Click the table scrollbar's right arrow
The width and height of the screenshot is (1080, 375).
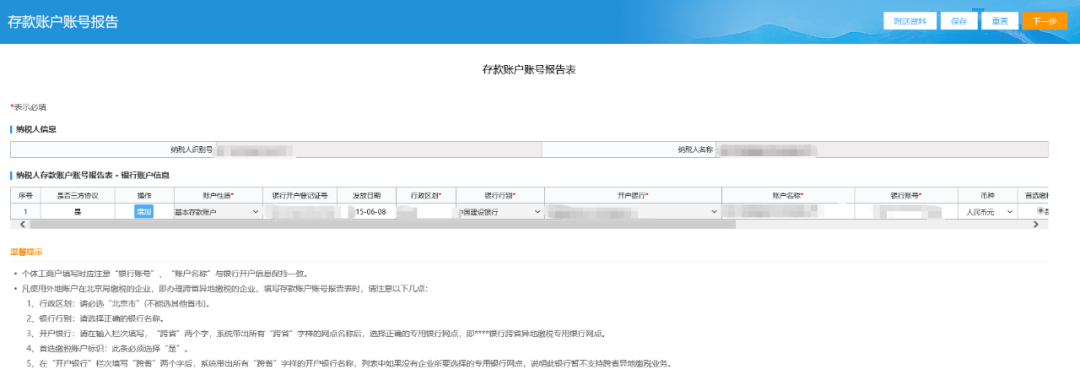1035,224
